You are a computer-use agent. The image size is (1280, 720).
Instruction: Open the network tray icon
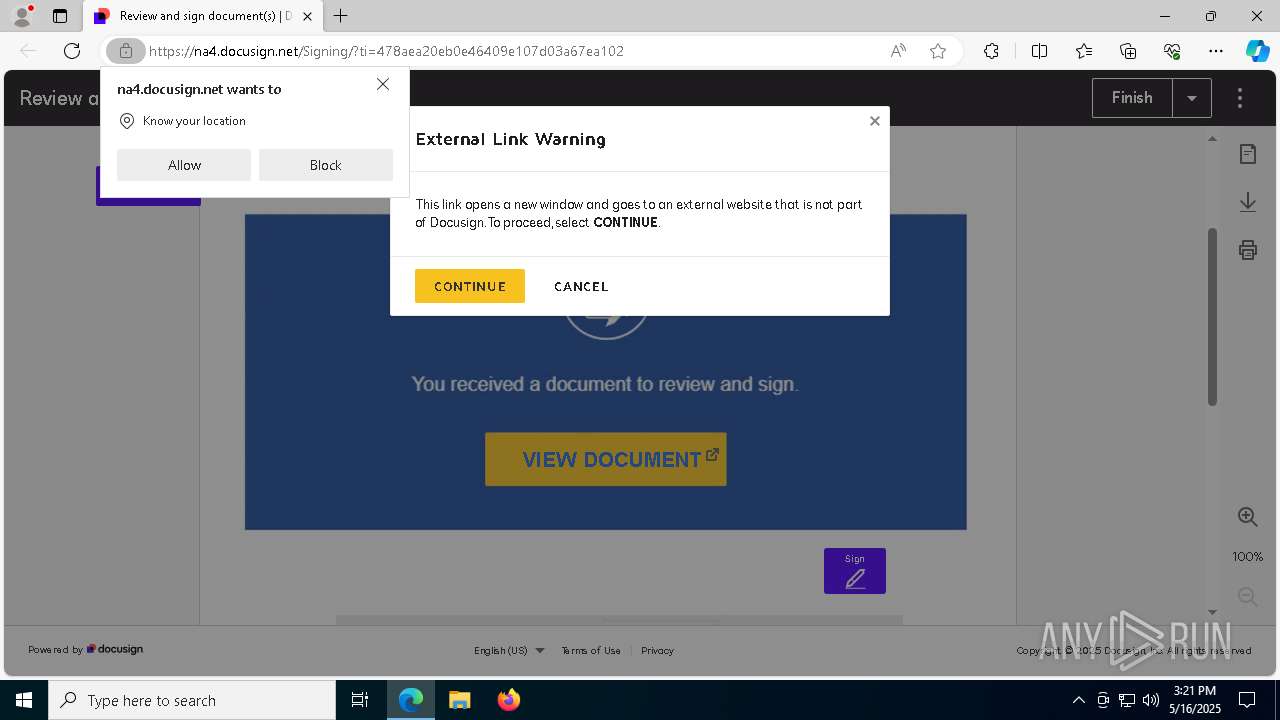point(1127,700)
